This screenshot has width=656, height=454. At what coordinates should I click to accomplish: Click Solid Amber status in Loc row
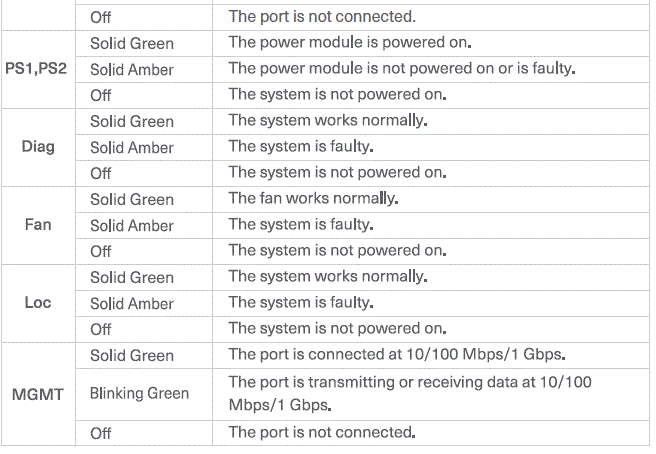point(131,303)
